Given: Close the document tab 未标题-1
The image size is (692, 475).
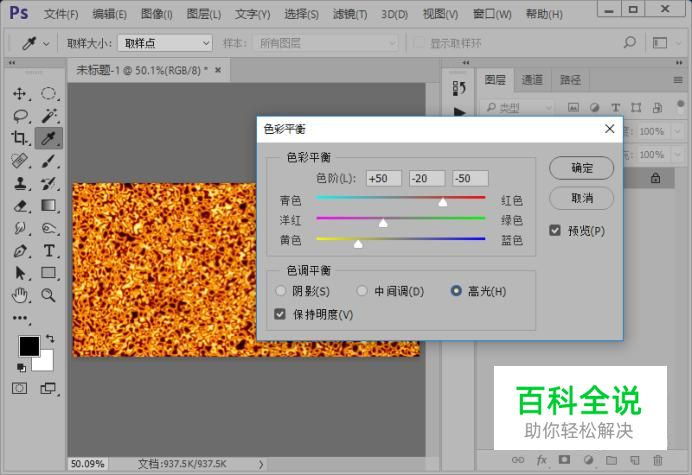Looking at the screenshot, I should [218, 70].
